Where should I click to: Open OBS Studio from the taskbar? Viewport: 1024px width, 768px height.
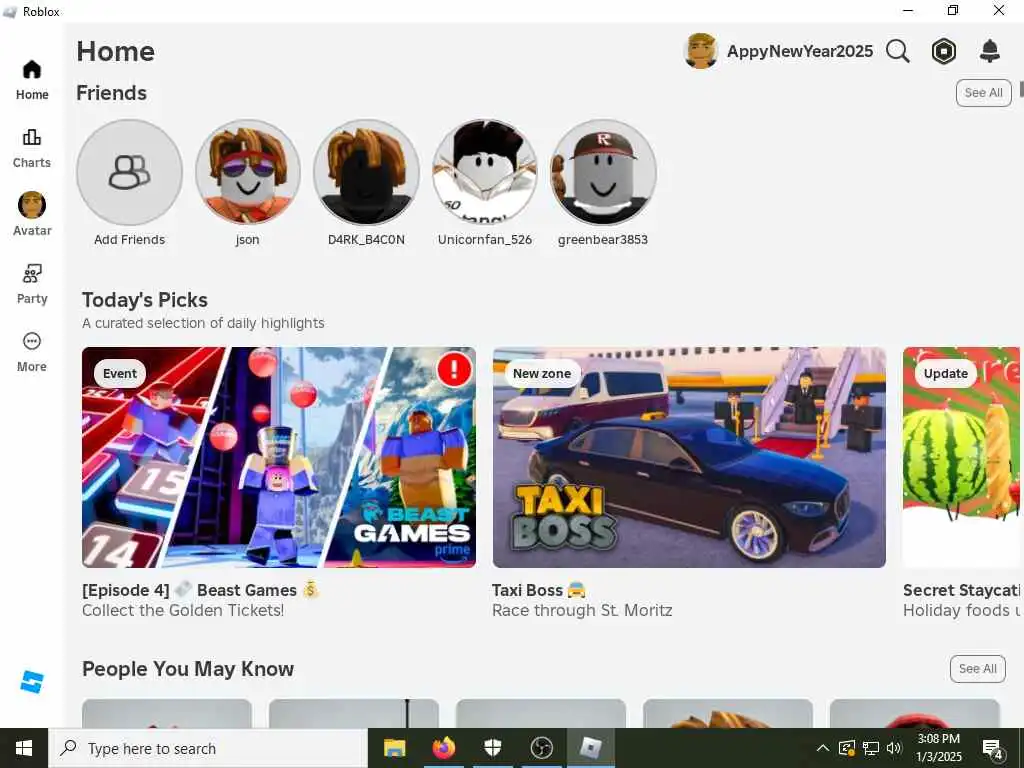point(541,748)
